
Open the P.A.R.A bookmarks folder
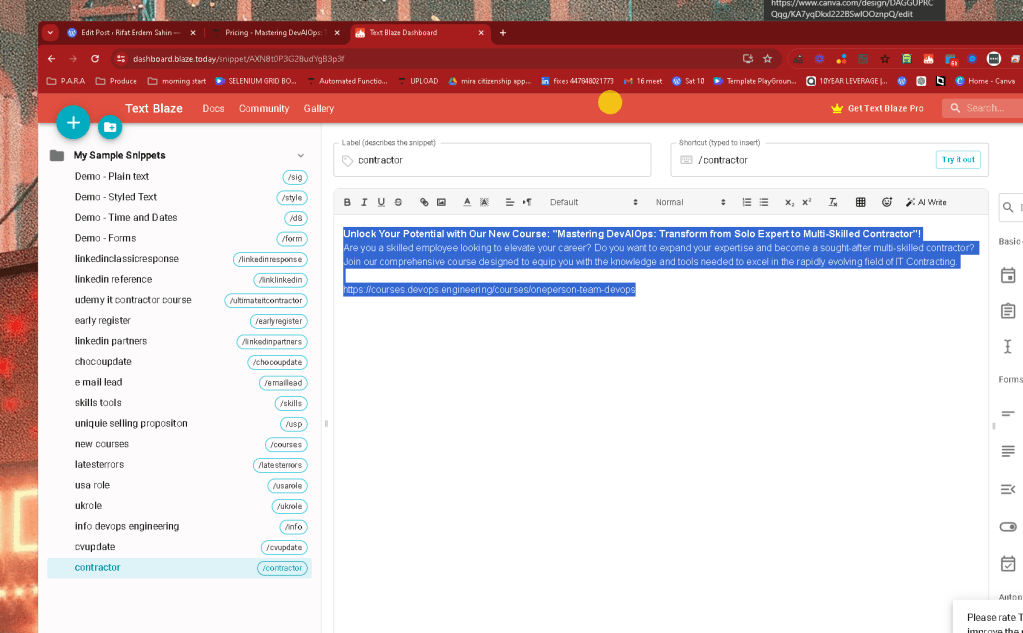coord(66,81)
